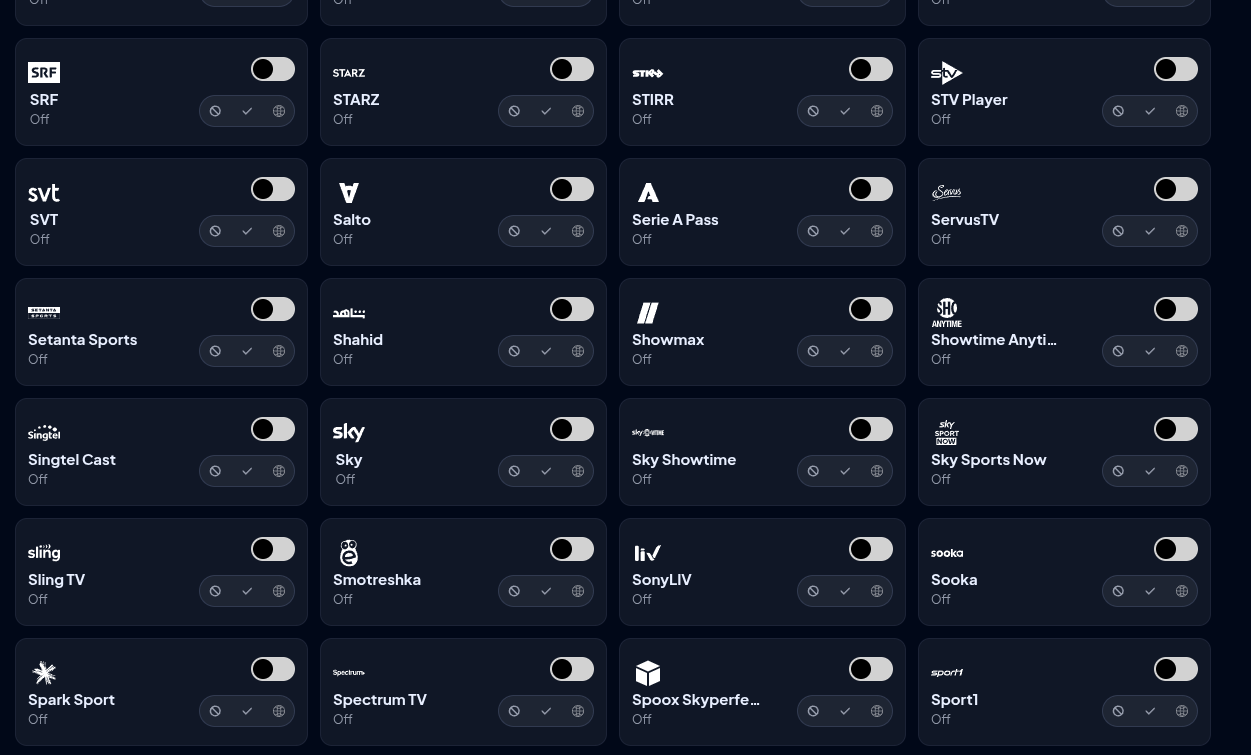Screen dimensions: 1251x755
Task: Click the block icon on SRF card
Action: point(215,111)
